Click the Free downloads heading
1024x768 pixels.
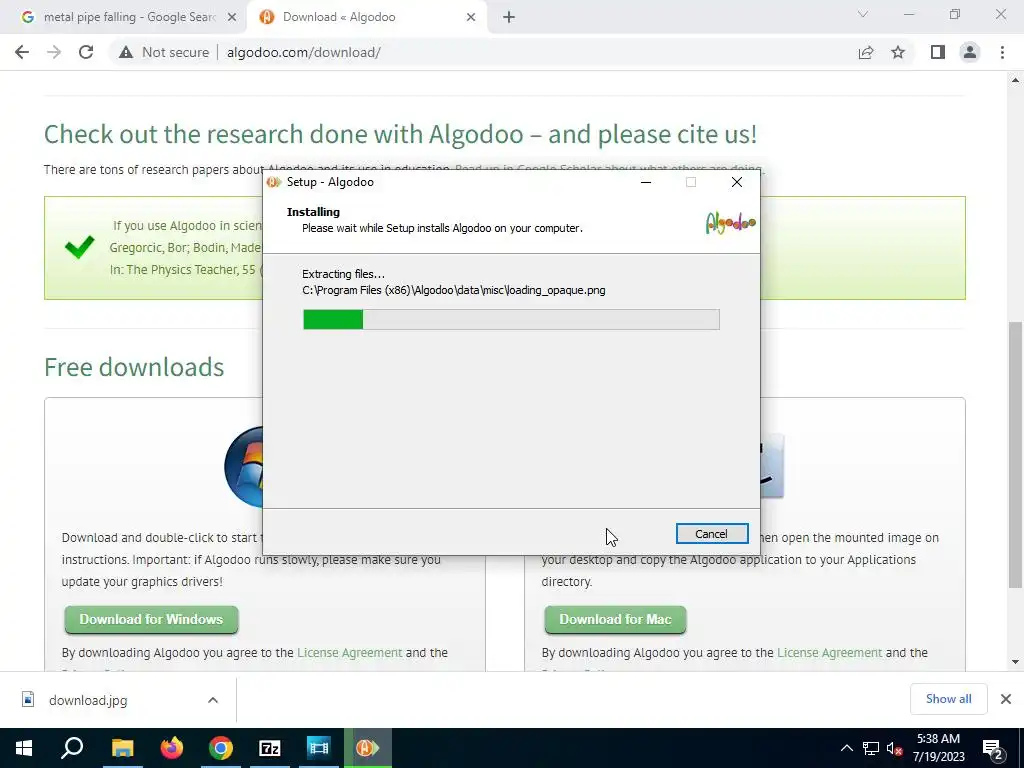134,367
